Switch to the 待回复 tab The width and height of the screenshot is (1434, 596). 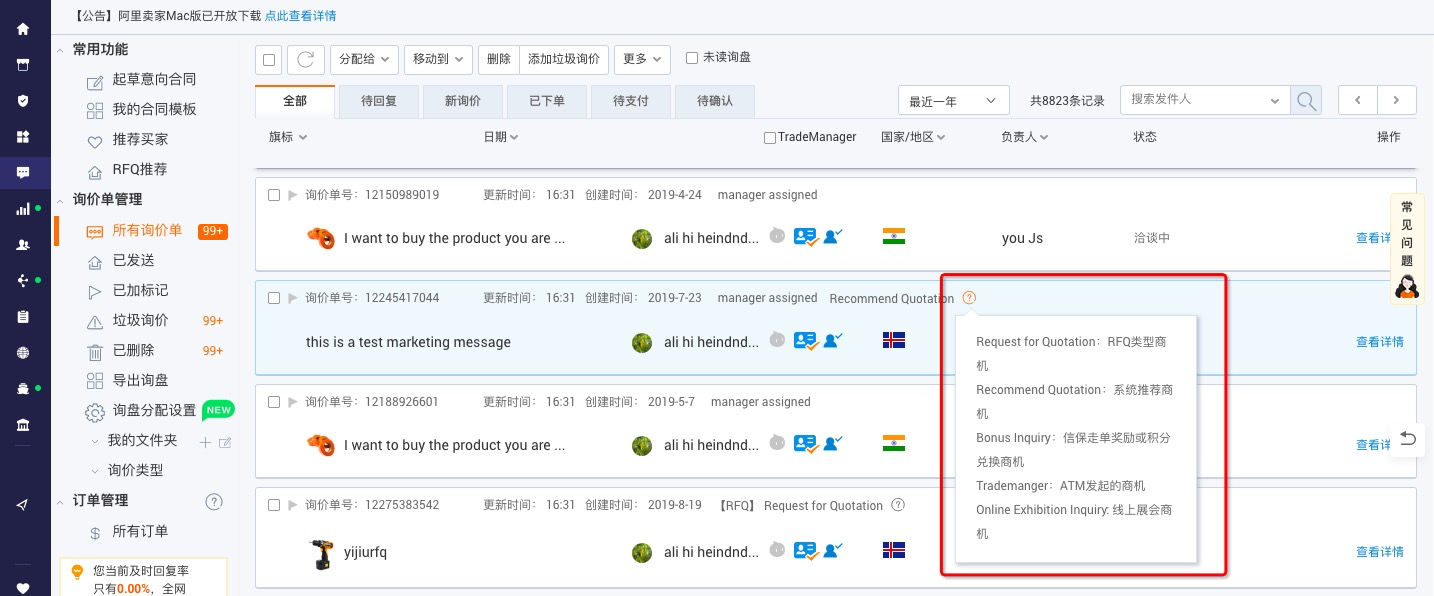[x=379, y=101]
